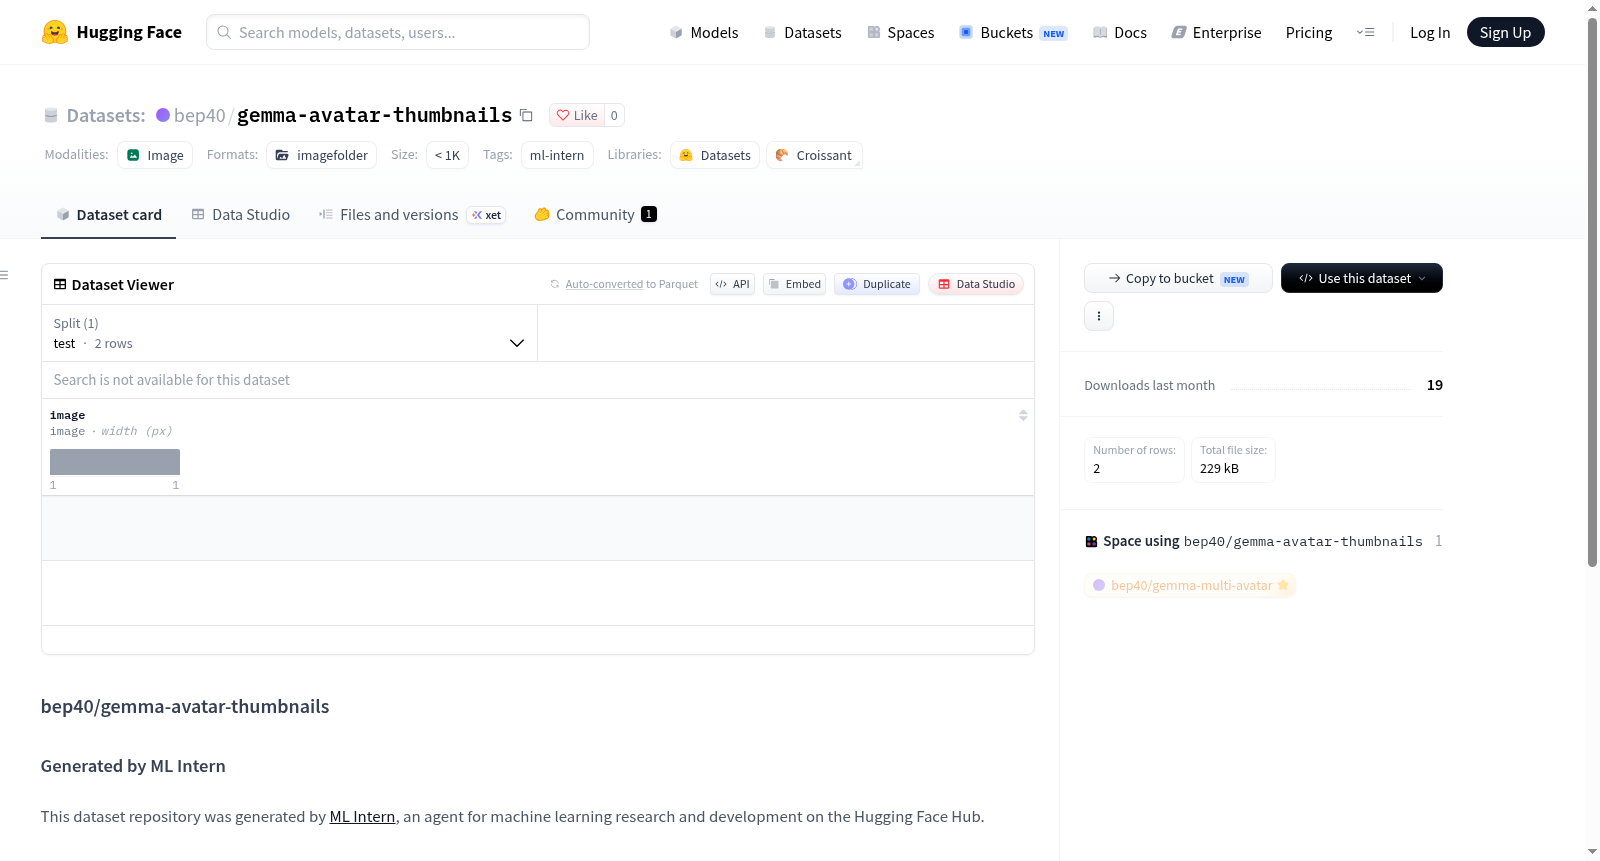The width and height of the screenshot is (1600, 861).
Task: Focus the search models, datasets, users field
Action: 398,32
